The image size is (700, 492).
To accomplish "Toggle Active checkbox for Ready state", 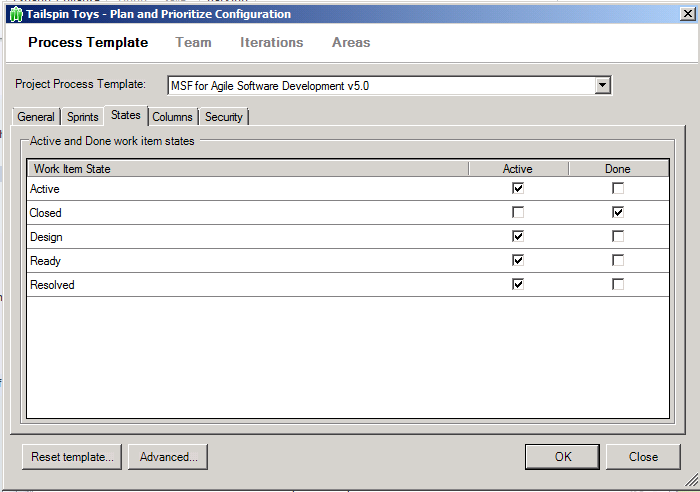I will pos(518,260).
